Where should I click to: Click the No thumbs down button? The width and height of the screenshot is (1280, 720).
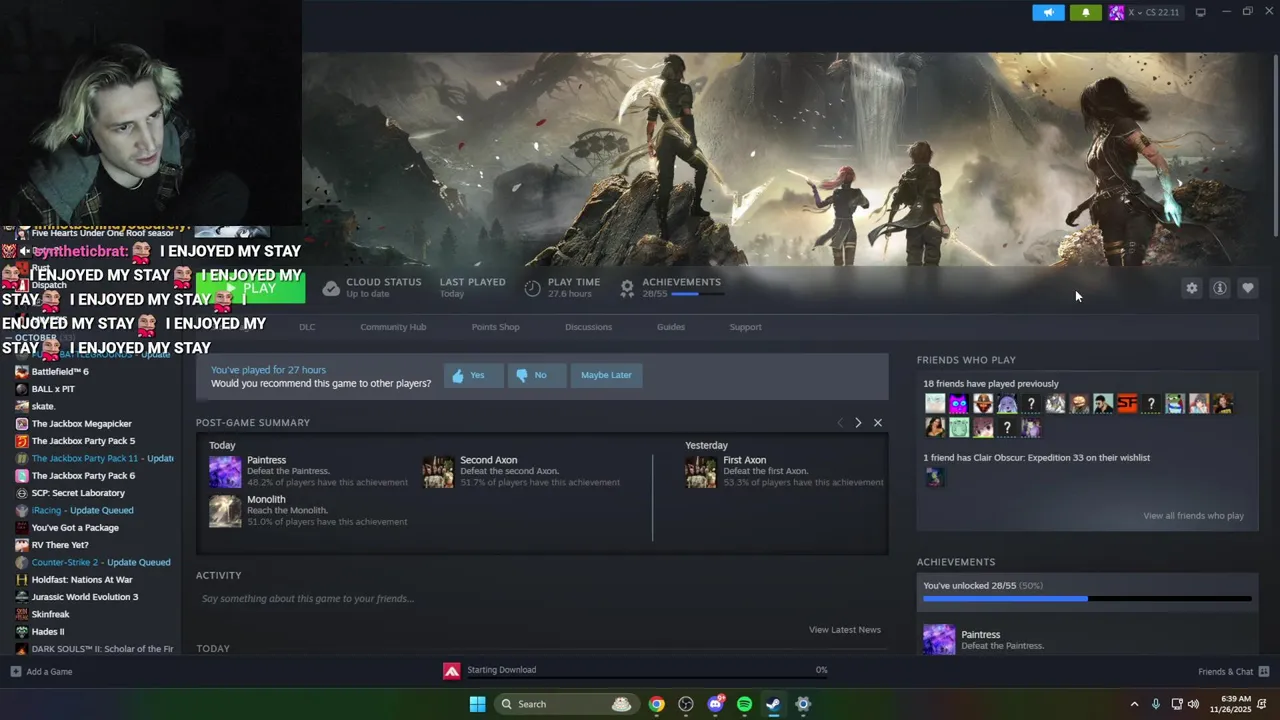[x=536, y=375]
